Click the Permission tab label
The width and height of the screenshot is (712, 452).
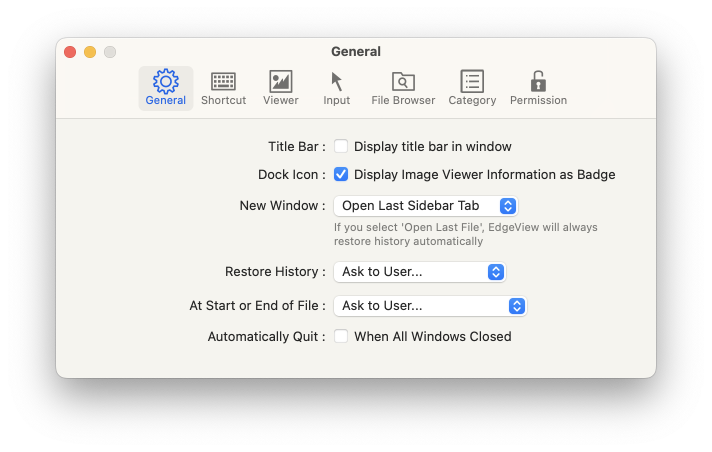[539, 100]
